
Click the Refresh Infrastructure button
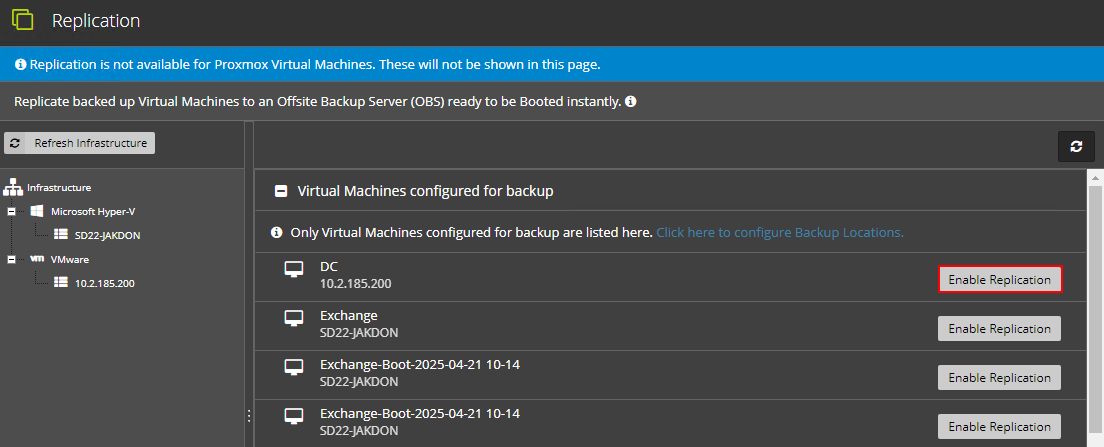click(80, 143)
